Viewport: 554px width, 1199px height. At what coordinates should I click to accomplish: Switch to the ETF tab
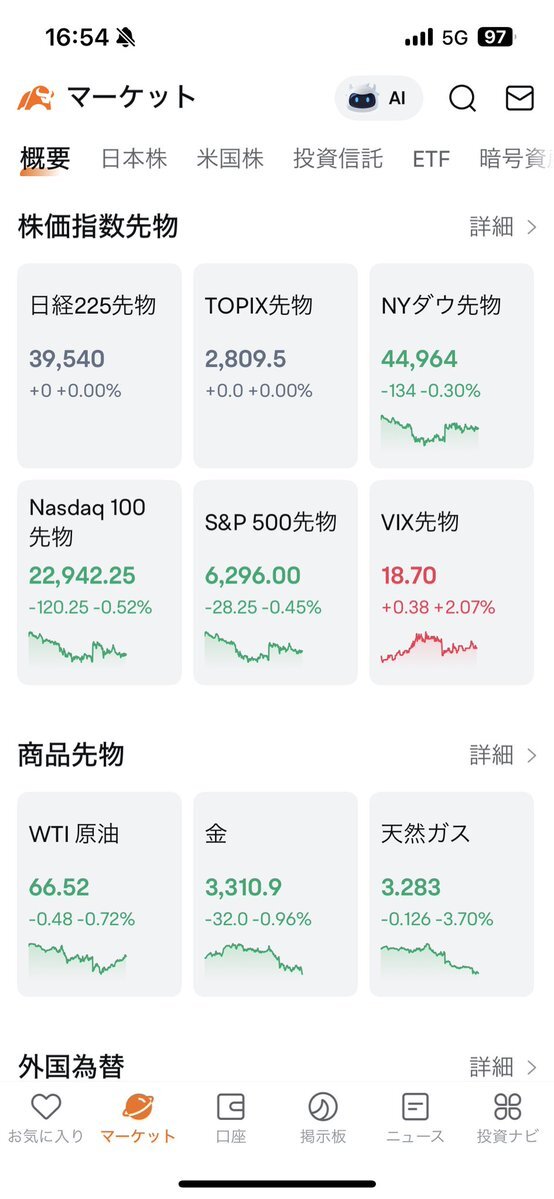[431, 159]
